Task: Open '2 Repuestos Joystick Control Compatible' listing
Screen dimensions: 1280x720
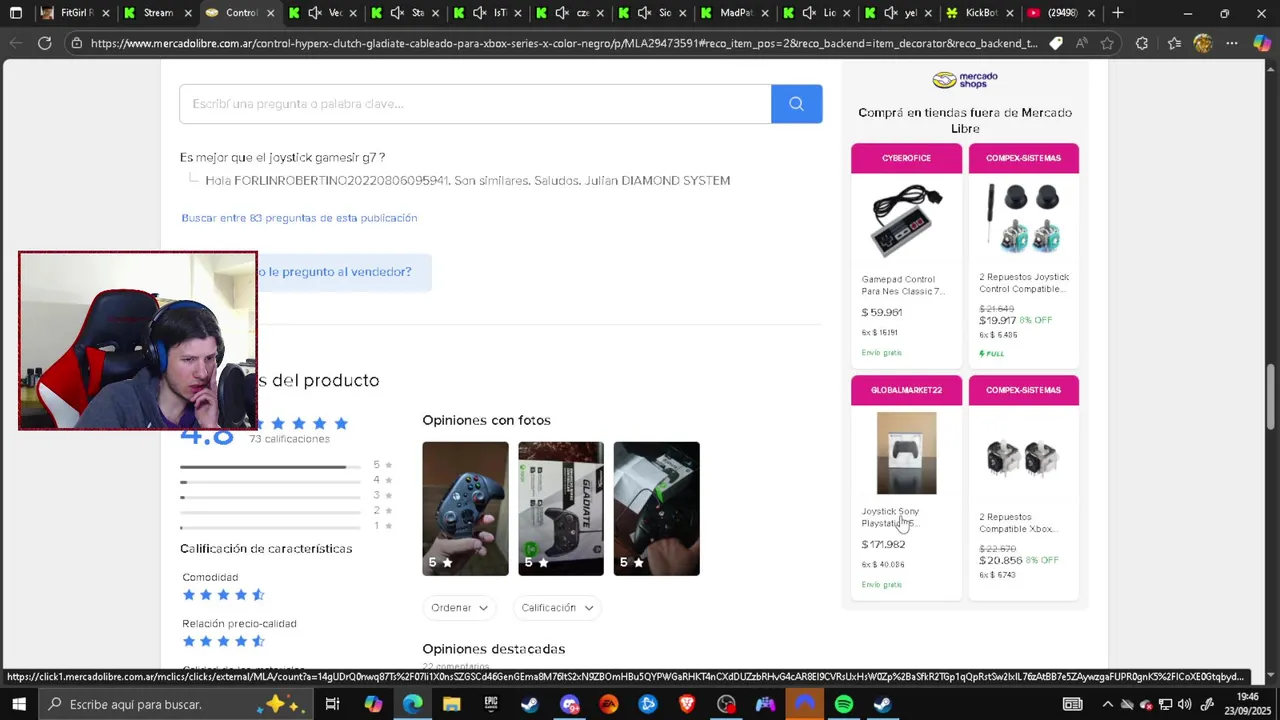Action: (1024, 283)
